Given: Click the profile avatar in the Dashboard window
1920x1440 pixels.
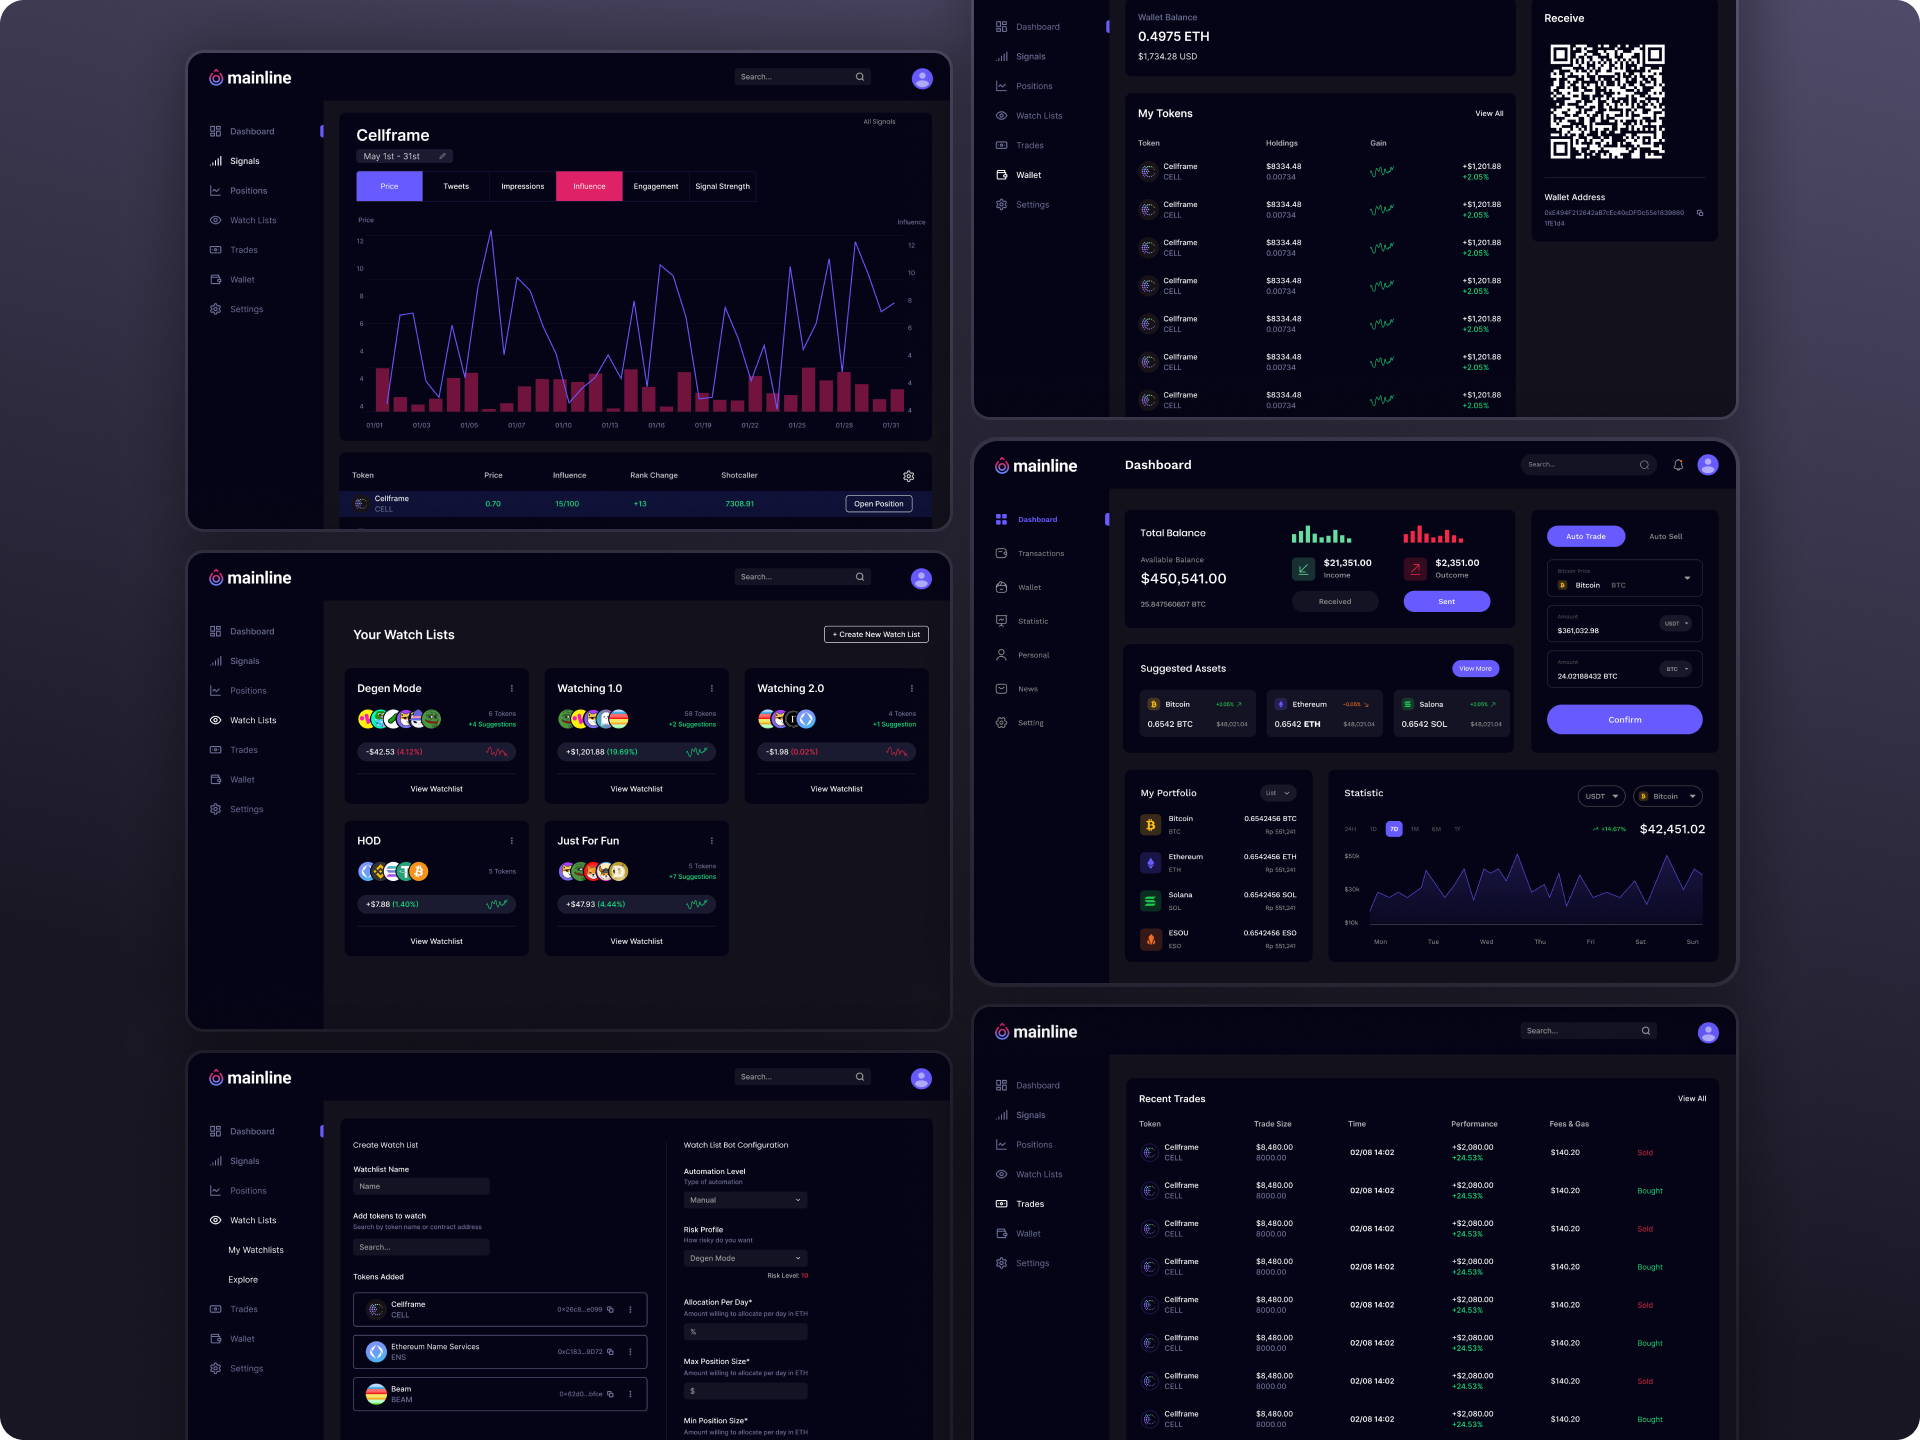Looking at the screenshot, I should [1708, 465].
